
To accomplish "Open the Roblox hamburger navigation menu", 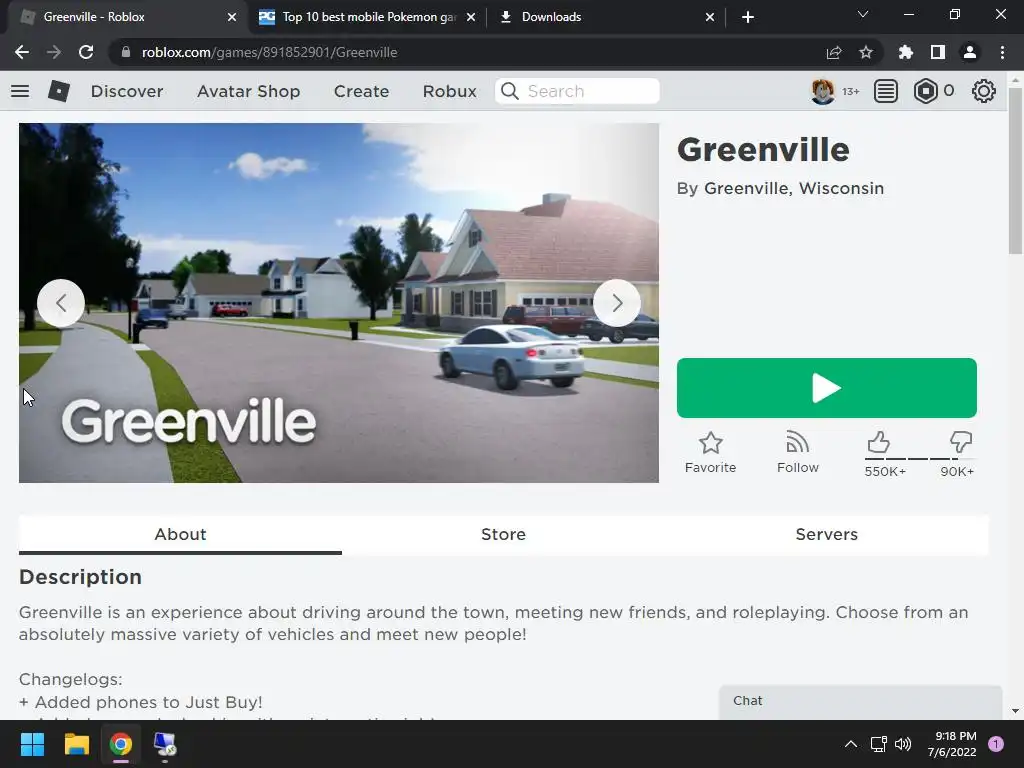I will click(x=20, y=91).
